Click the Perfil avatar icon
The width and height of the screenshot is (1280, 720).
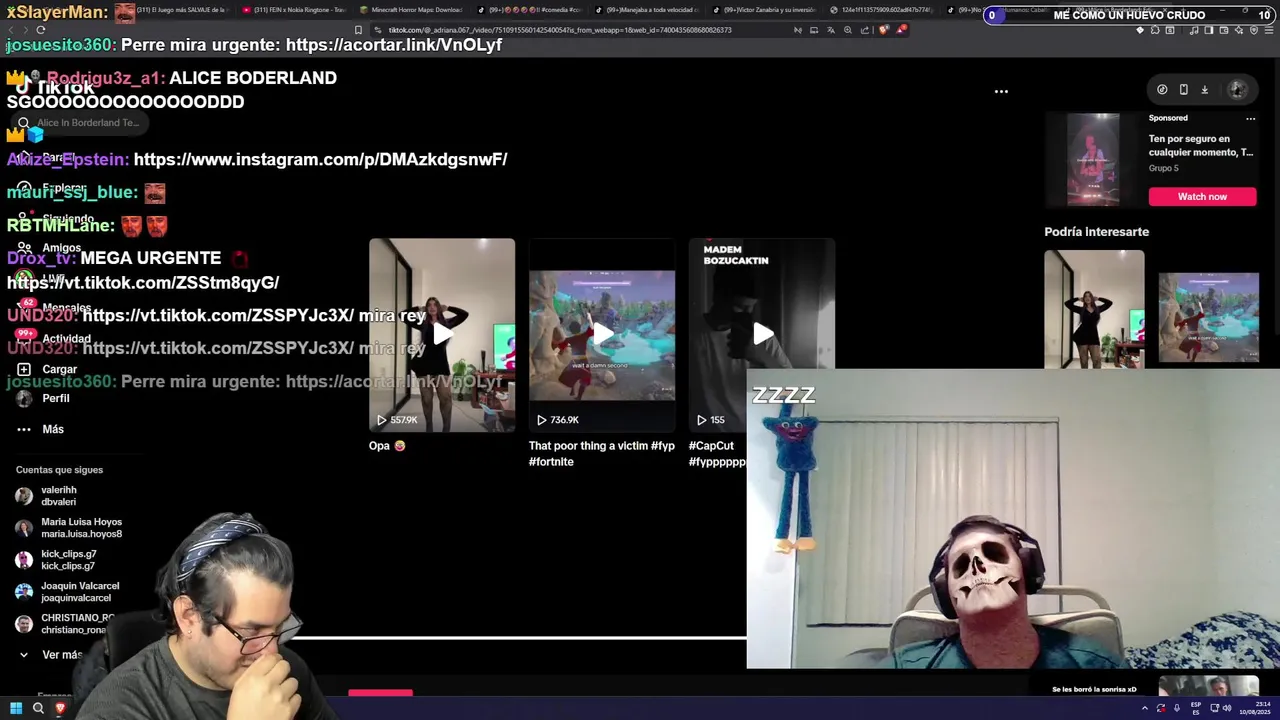24,398
